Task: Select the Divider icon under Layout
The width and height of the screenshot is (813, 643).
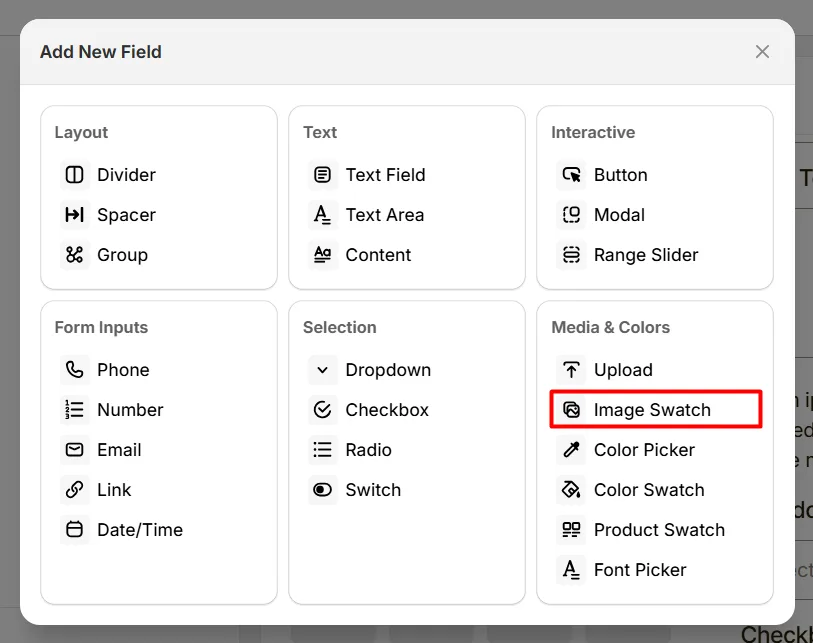Action: [74, 175]
